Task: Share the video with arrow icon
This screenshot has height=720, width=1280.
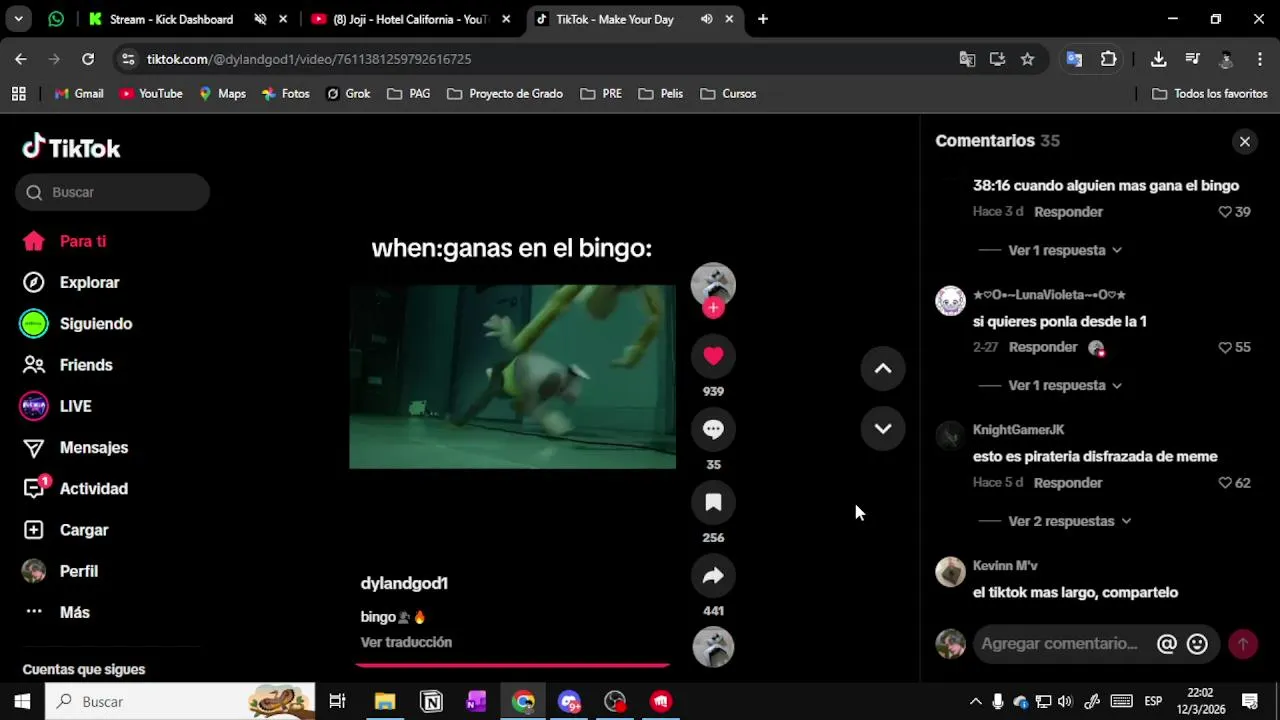Action: tap(713, 575)
